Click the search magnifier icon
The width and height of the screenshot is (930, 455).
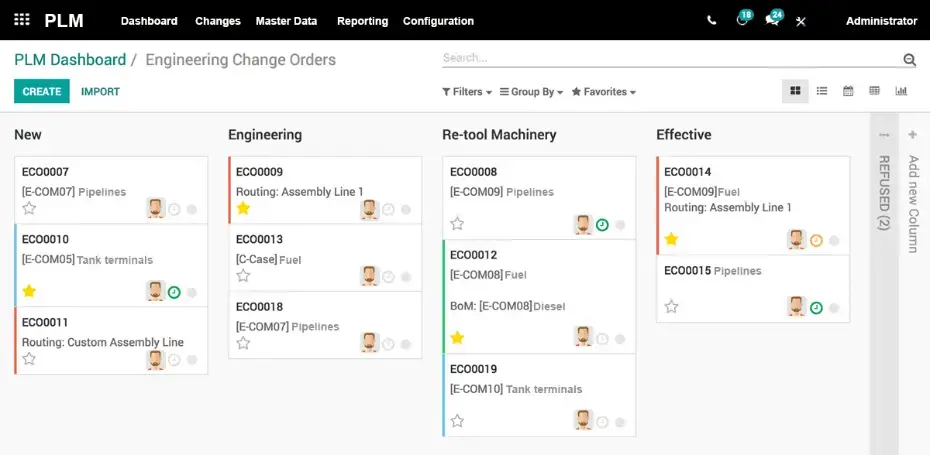pyautogui.click(x=909, y=60)
